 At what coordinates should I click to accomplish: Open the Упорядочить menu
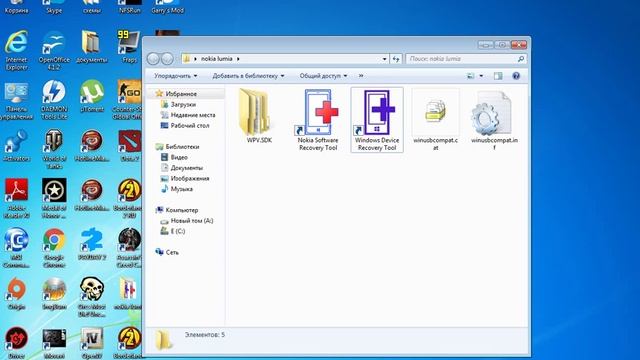176,76
